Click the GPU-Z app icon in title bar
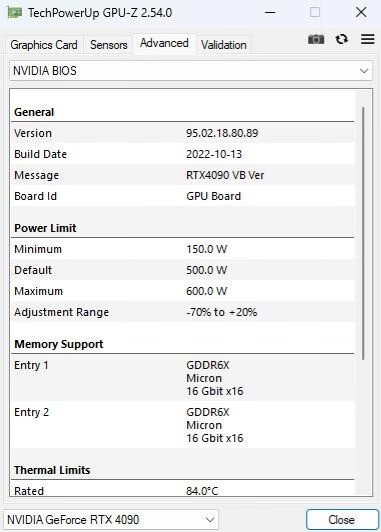 (15, 13)
